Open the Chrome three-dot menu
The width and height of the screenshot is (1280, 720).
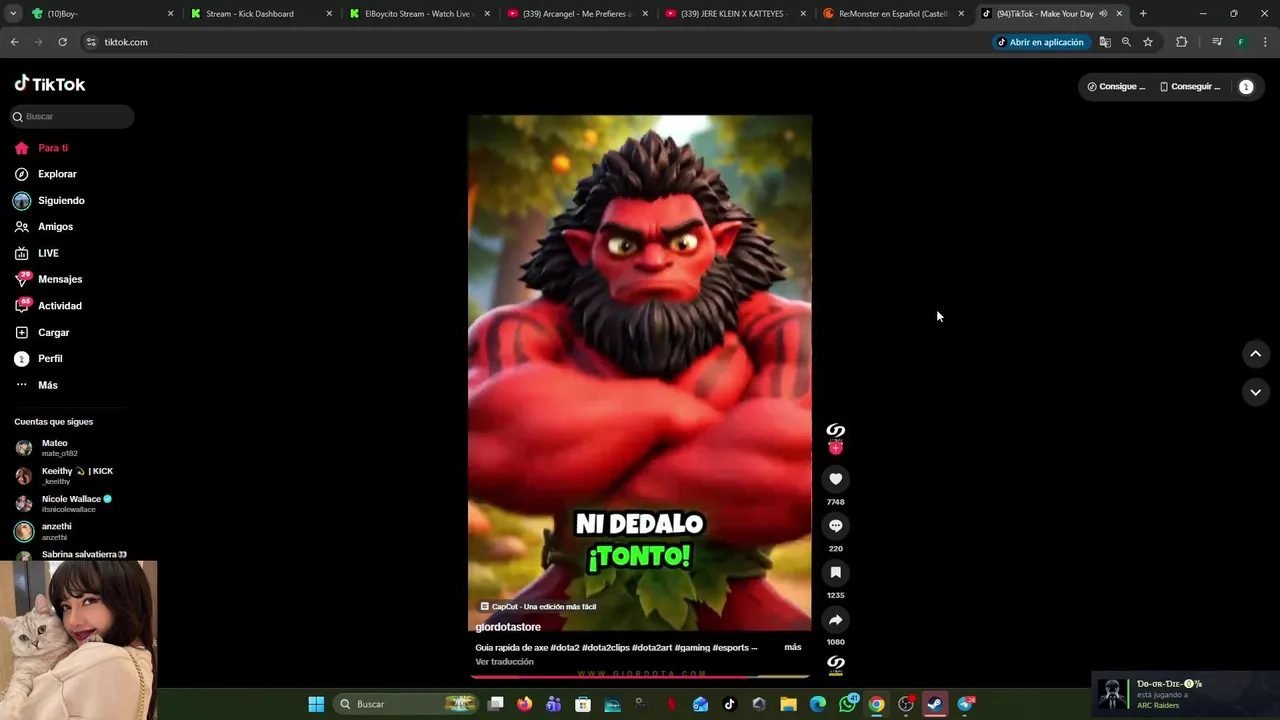click(x=1266, y=42)
